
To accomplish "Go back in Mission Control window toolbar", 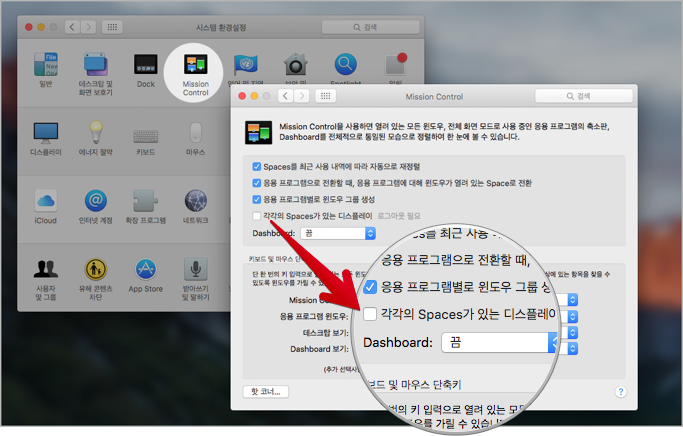I will click(286, 96).
